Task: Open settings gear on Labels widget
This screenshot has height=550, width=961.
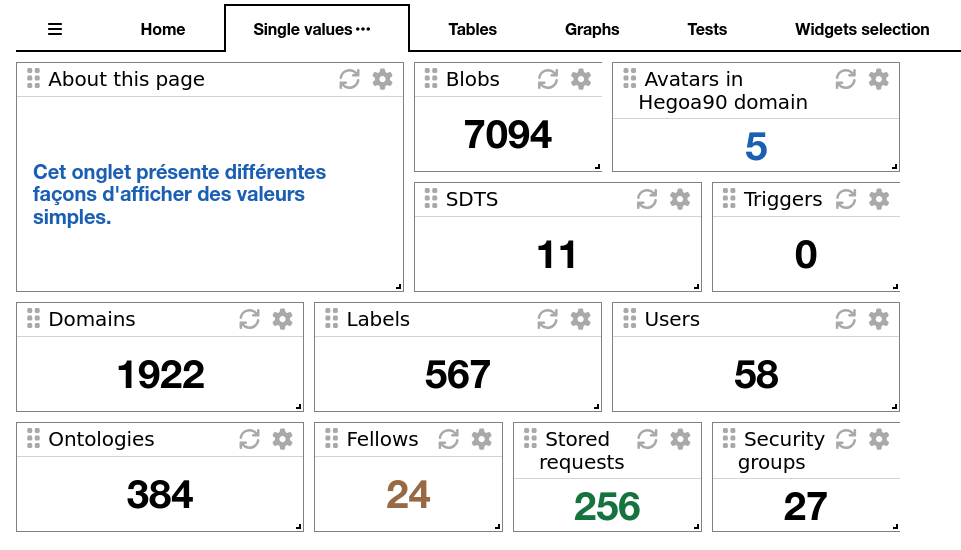Action: click(x=581, y=319)
